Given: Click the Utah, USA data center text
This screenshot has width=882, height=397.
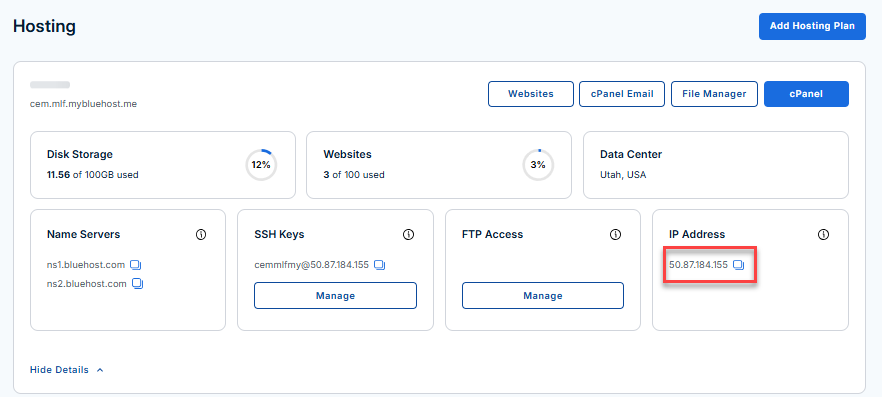Looking at the screenshot, I should tap(623, 175).
